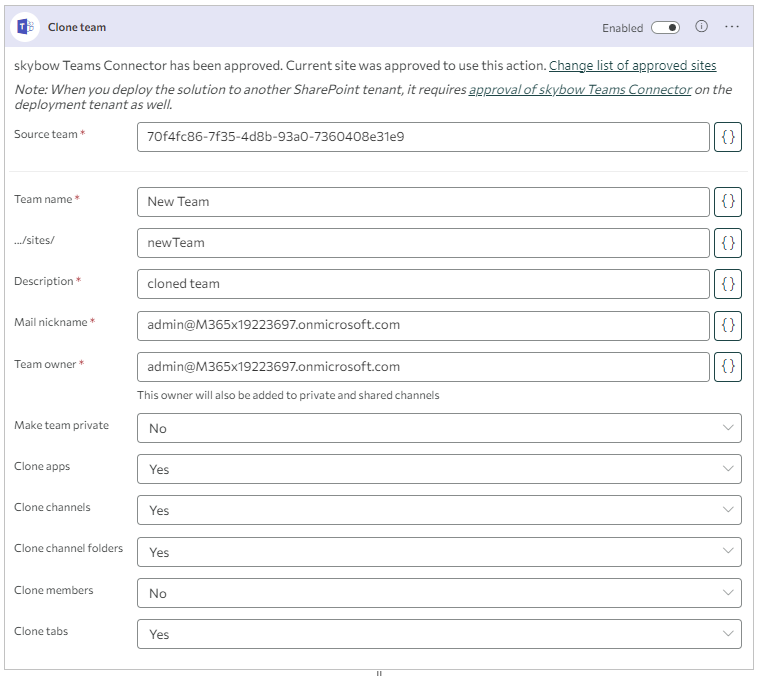The image size is (760, 676).
Task: Open the info icon next to Enabled toggle
Action: tap(701, 27)
